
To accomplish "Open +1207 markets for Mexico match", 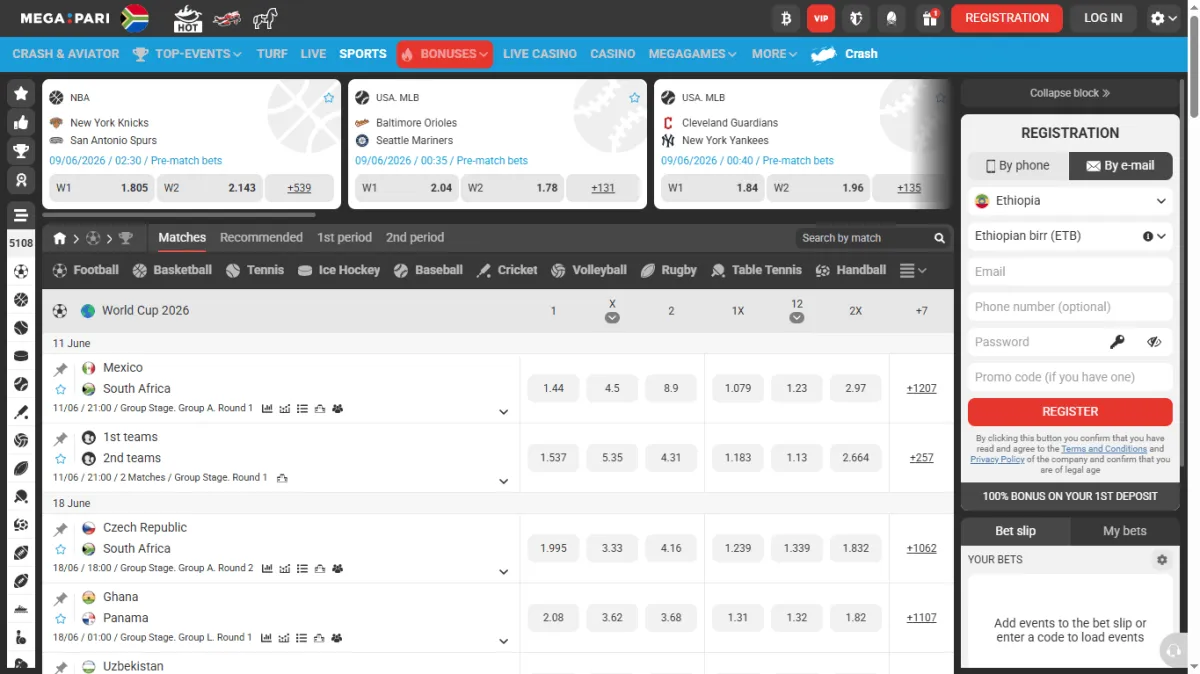I will click(921, 388).
